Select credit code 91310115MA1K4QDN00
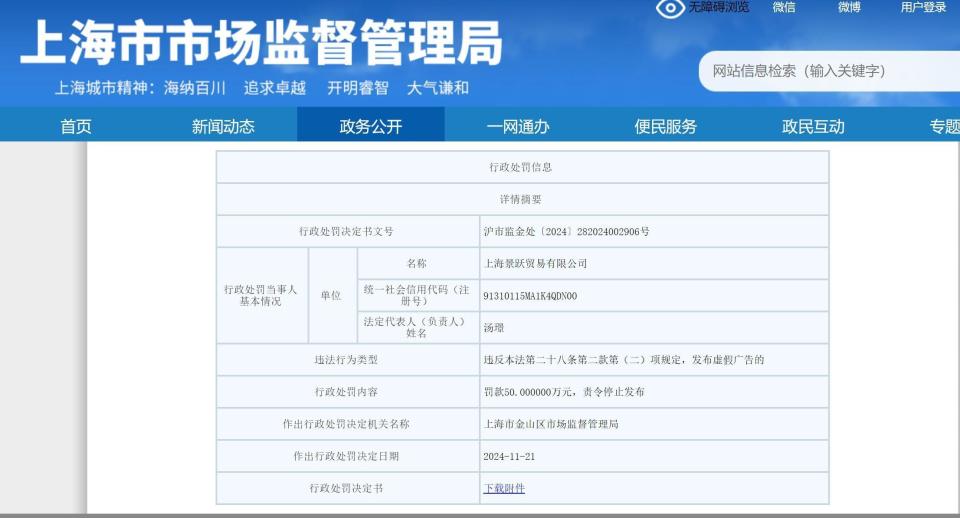The width and height of the screenshot is (960, 518). tap(530, 296)
